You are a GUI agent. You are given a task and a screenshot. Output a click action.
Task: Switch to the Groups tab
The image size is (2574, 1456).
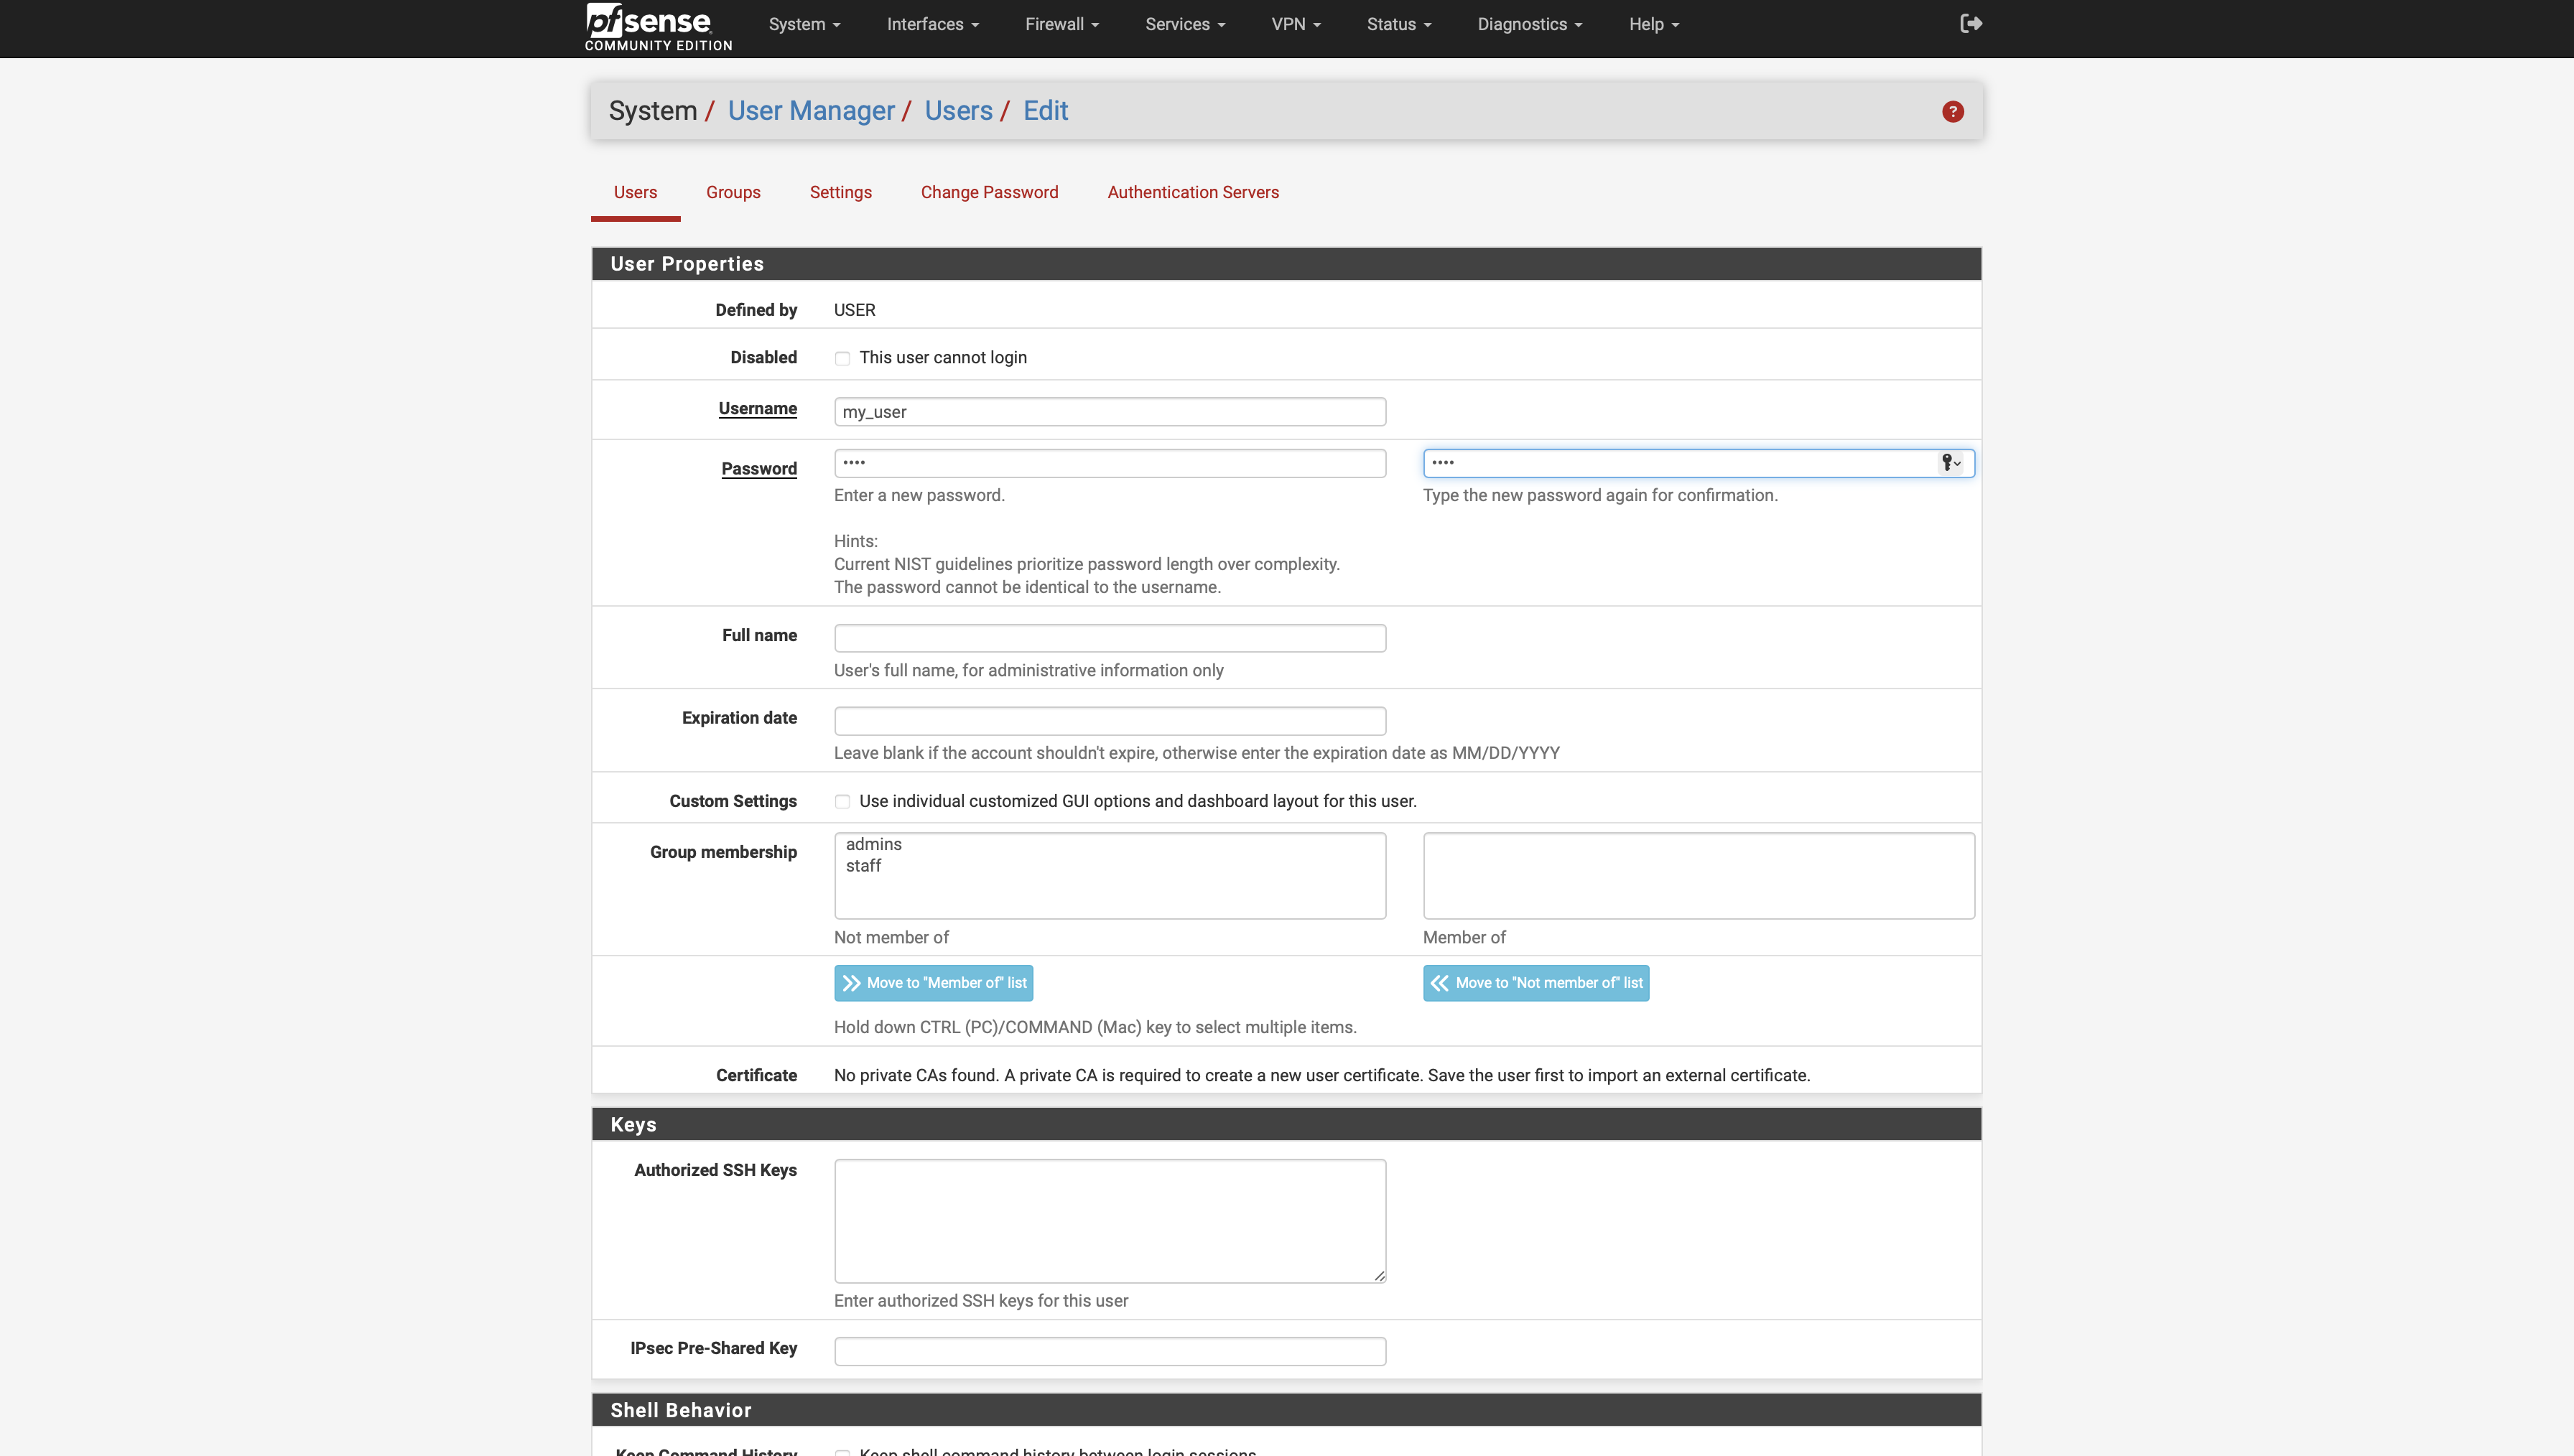(x=733, y=192)
